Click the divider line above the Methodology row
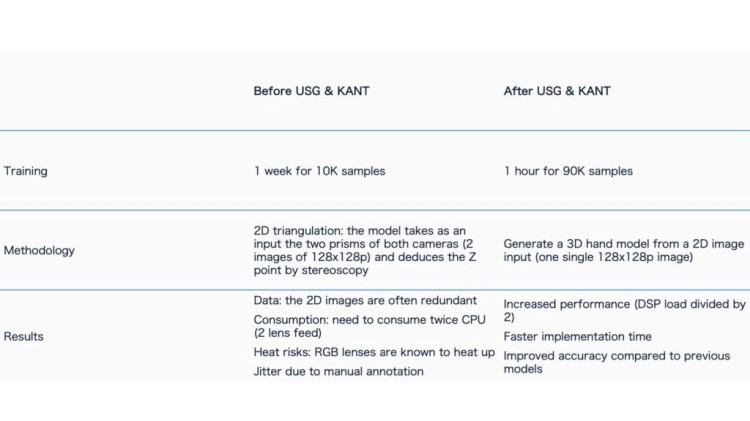The image size is (750, 421). (375, 210)
